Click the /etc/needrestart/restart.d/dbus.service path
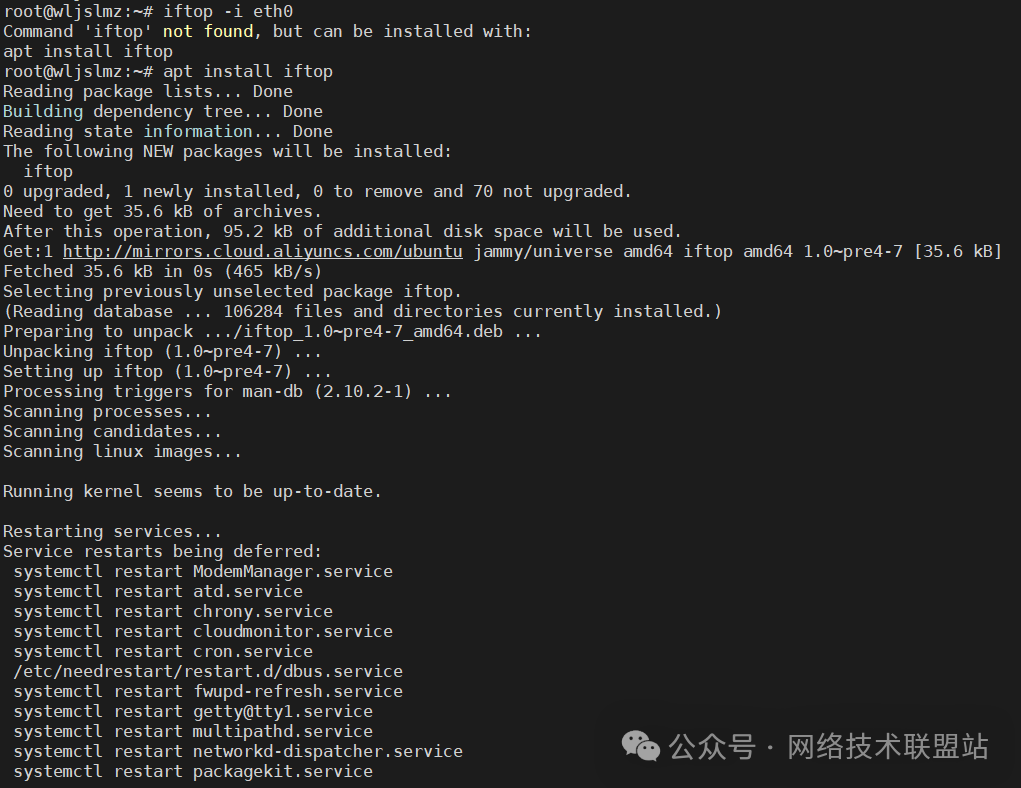 pos(208,671)
